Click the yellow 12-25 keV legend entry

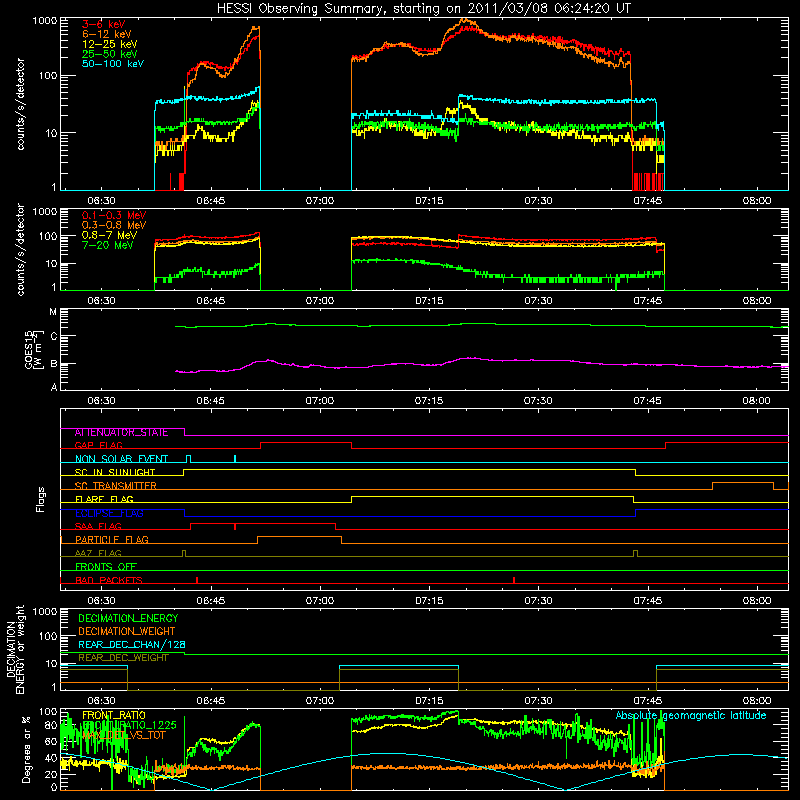[x=110, y=44]
